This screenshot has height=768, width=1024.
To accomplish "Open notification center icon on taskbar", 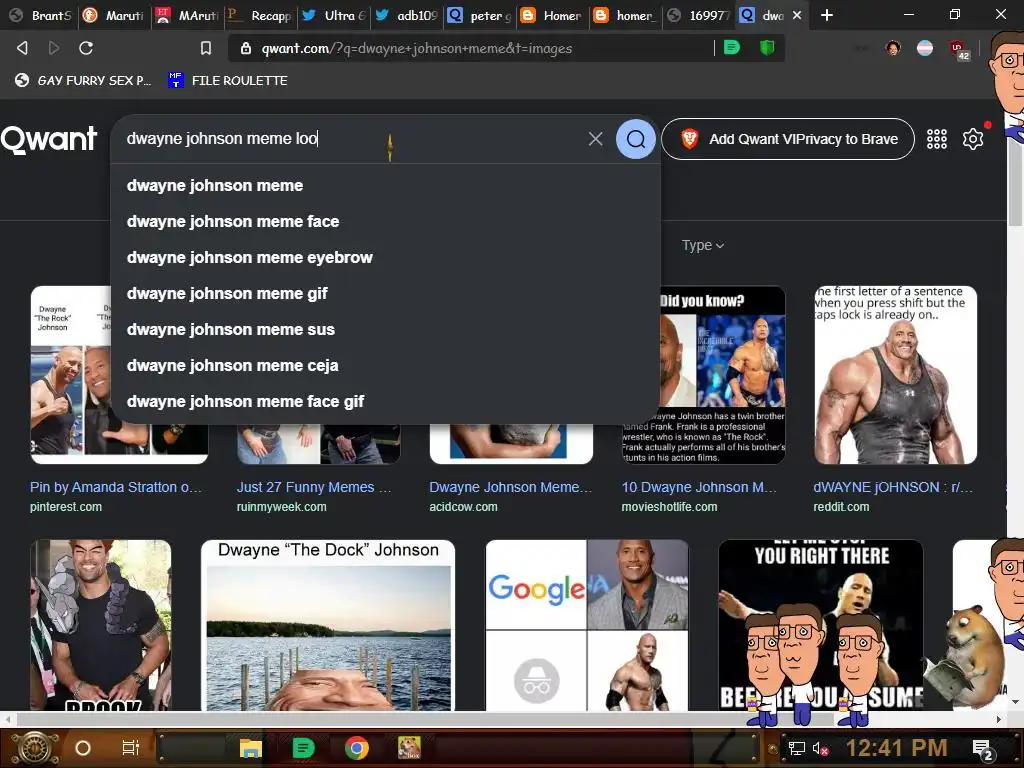I will (983, 749).
